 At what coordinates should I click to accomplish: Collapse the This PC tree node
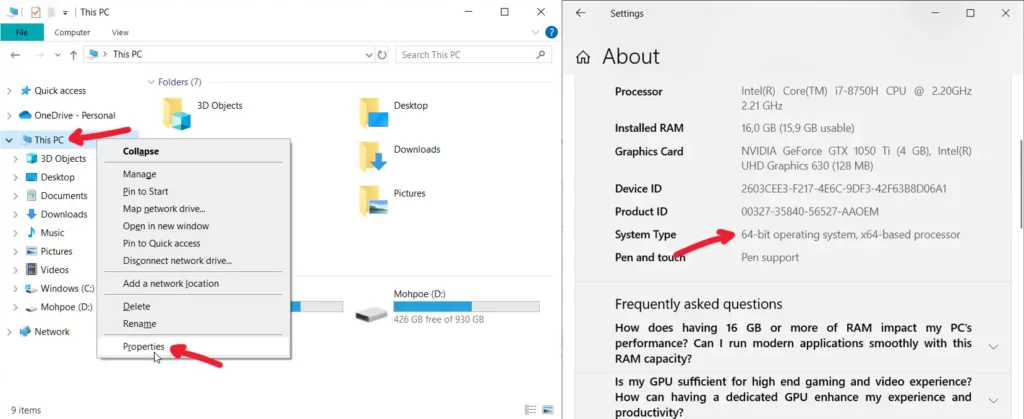[x=9, y=140]
